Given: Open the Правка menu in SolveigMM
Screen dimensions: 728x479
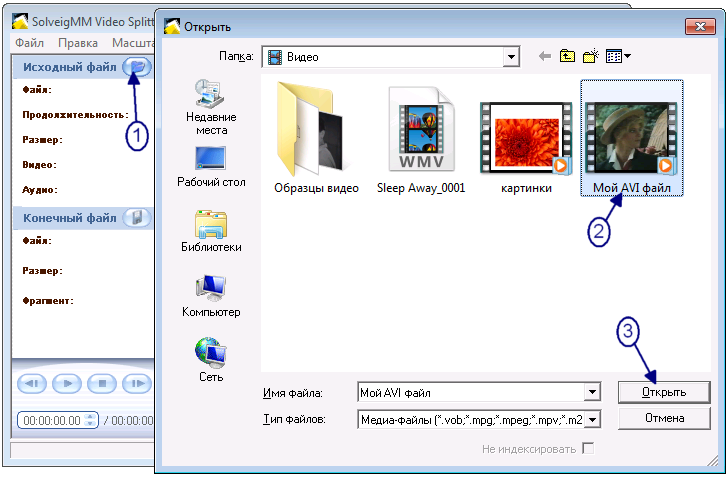Looking at the screenshot, I should [78, 43].
